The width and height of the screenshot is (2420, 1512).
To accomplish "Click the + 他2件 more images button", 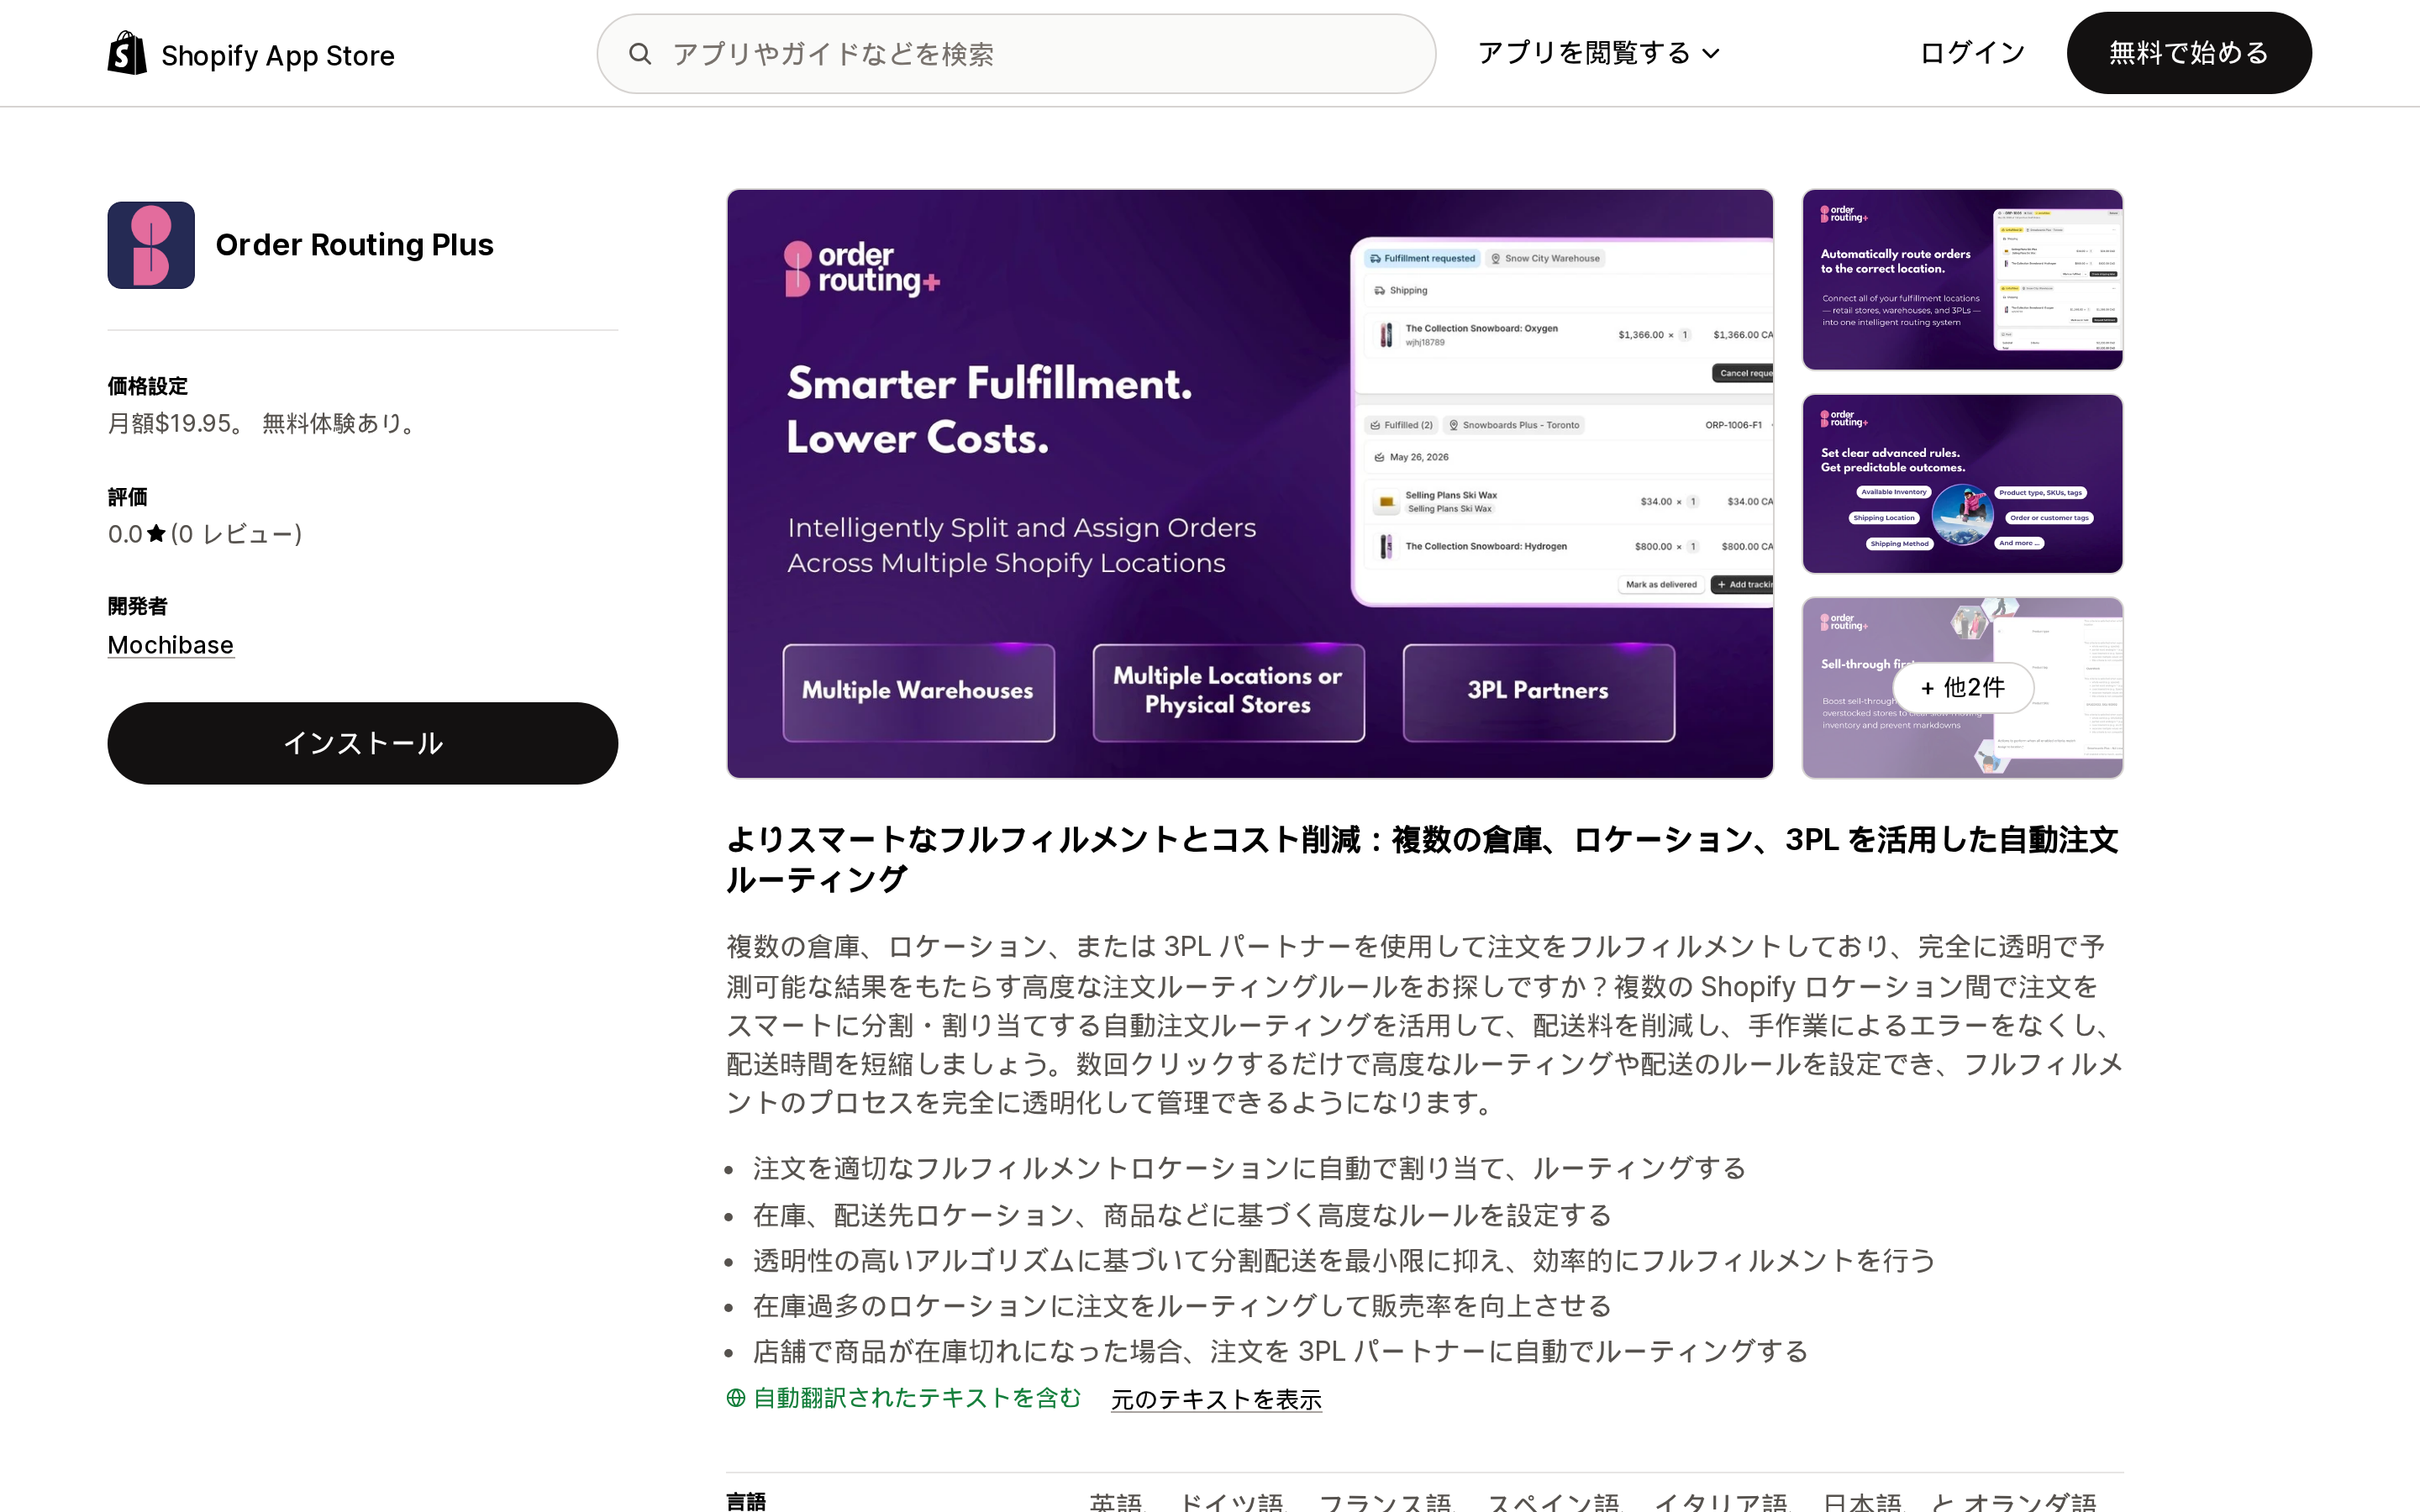I will point(1962,687).
